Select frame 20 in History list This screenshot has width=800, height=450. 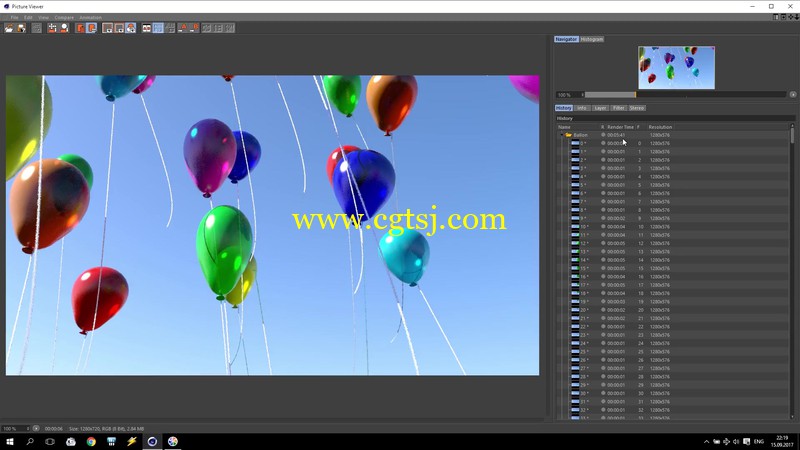(x=672, y=310)
